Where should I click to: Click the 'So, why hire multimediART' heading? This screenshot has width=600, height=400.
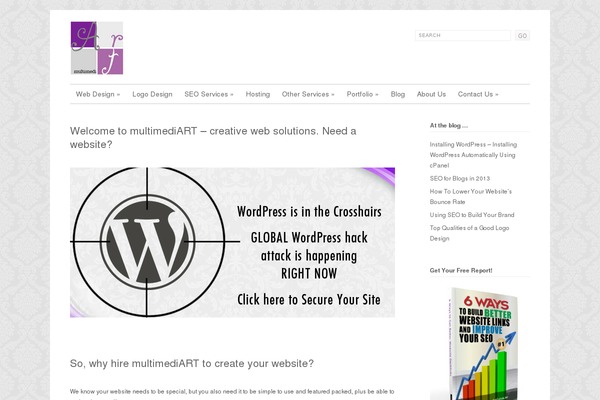coord(192,363)
